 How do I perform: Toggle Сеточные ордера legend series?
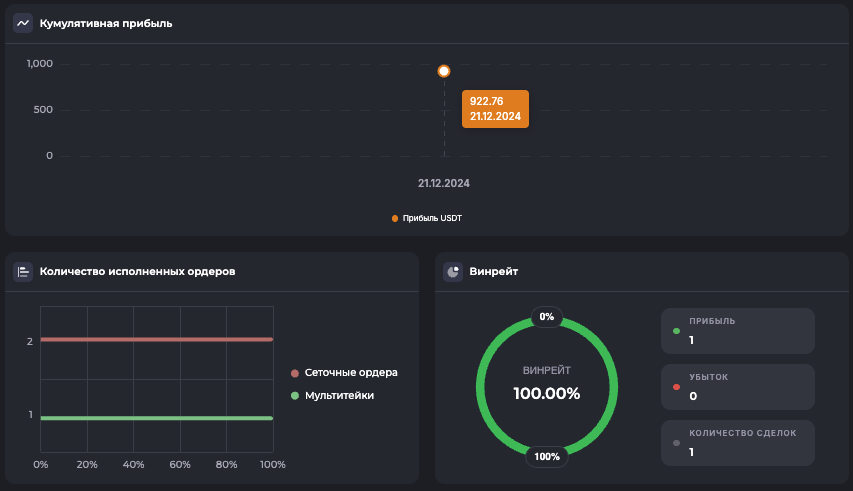351,373
